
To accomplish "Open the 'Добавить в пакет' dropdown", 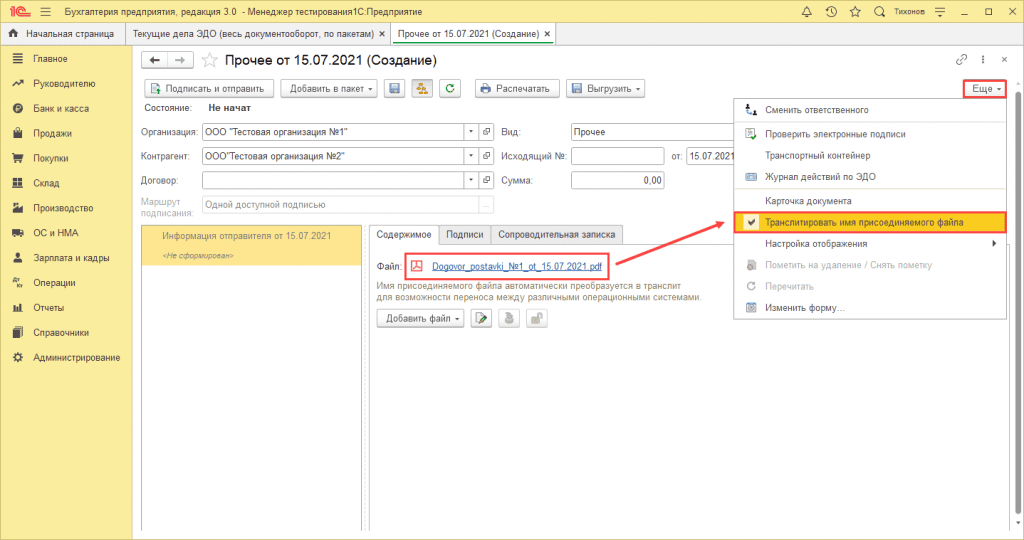I will [329, 88].
